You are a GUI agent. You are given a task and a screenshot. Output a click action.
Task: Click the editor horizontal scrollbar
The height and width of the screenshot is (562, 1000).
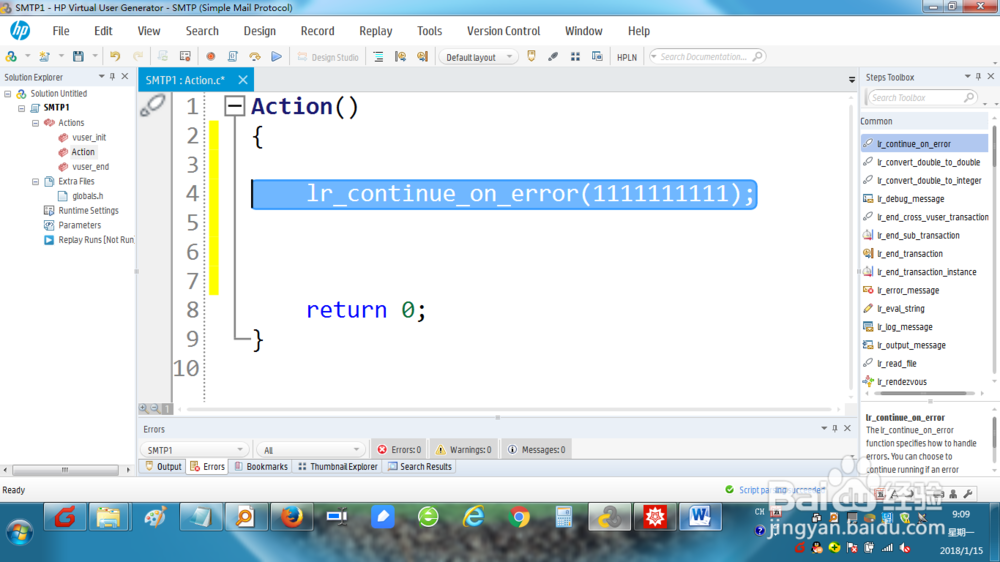click(x=509, y=409)
